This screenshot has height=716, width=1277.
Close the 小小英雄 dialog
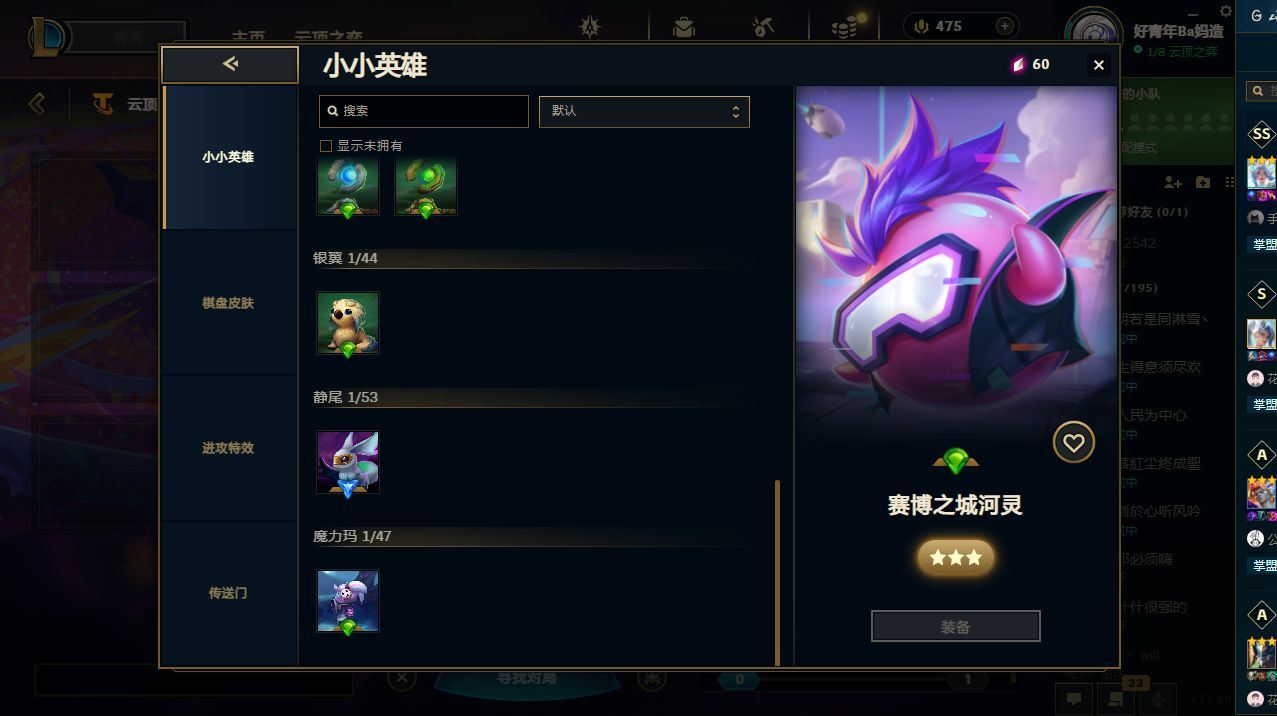pyautogui.click(x=1098, y=65)
